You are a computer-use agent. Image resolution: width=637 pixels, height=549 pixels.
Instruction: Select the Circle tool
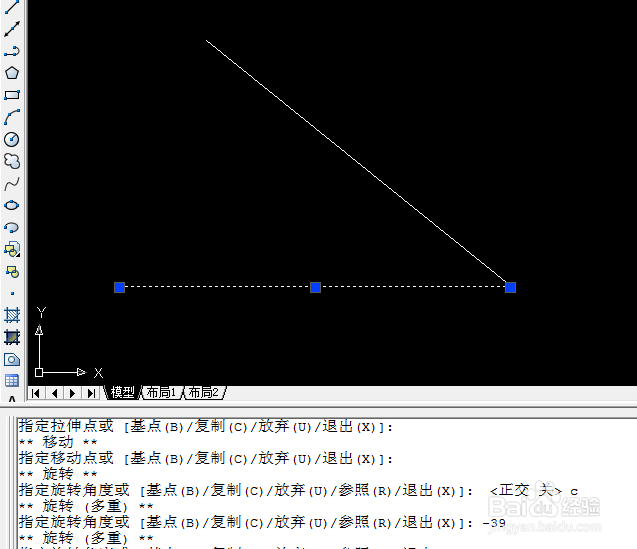[12, 139]
